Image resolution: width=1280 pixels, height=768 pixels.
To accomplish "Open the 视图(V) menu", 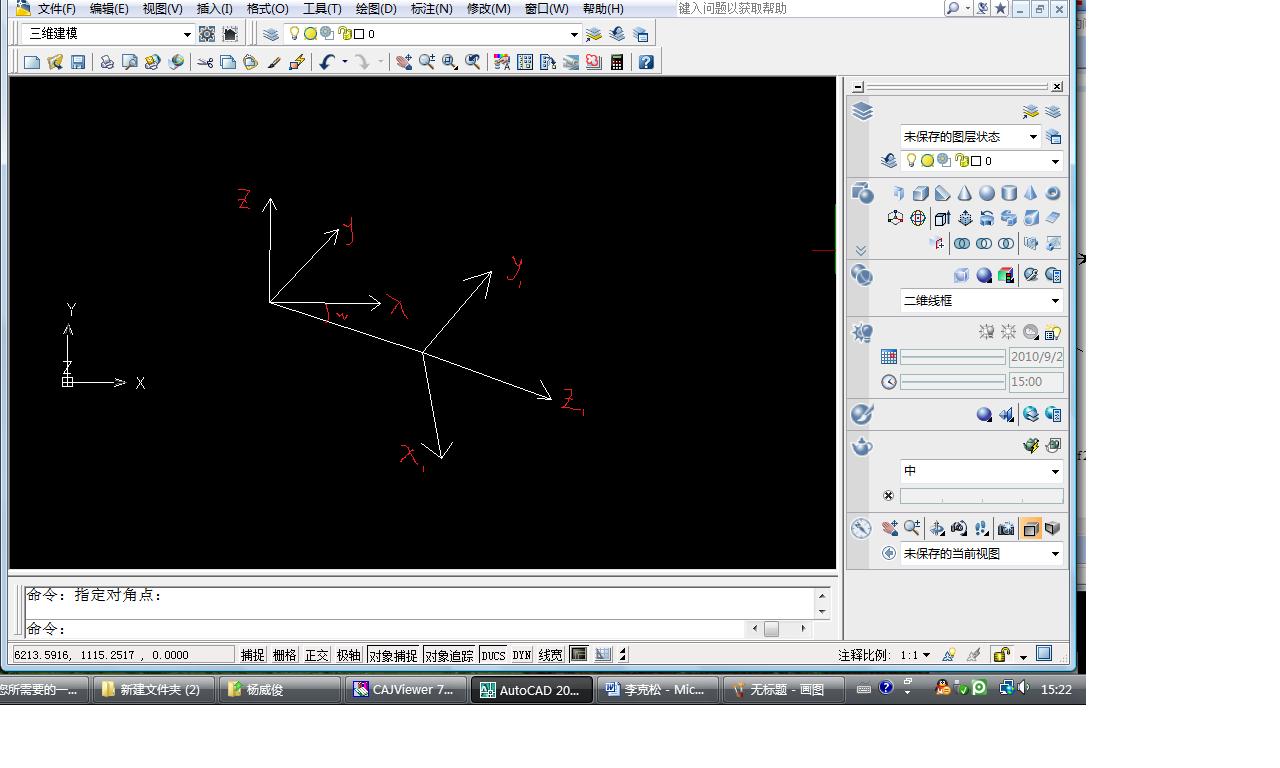I will (163, 8).
